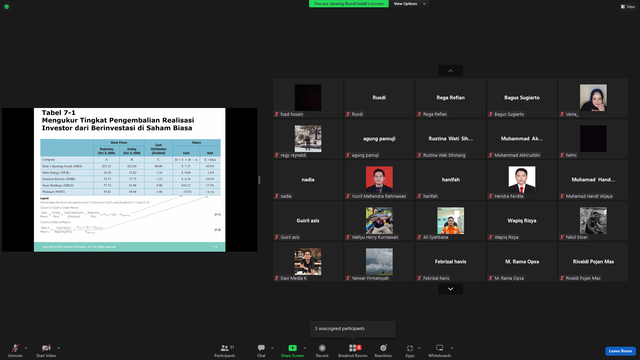Open the Participants panel
This screenshot has height=360, width=640.
[224, 350]
